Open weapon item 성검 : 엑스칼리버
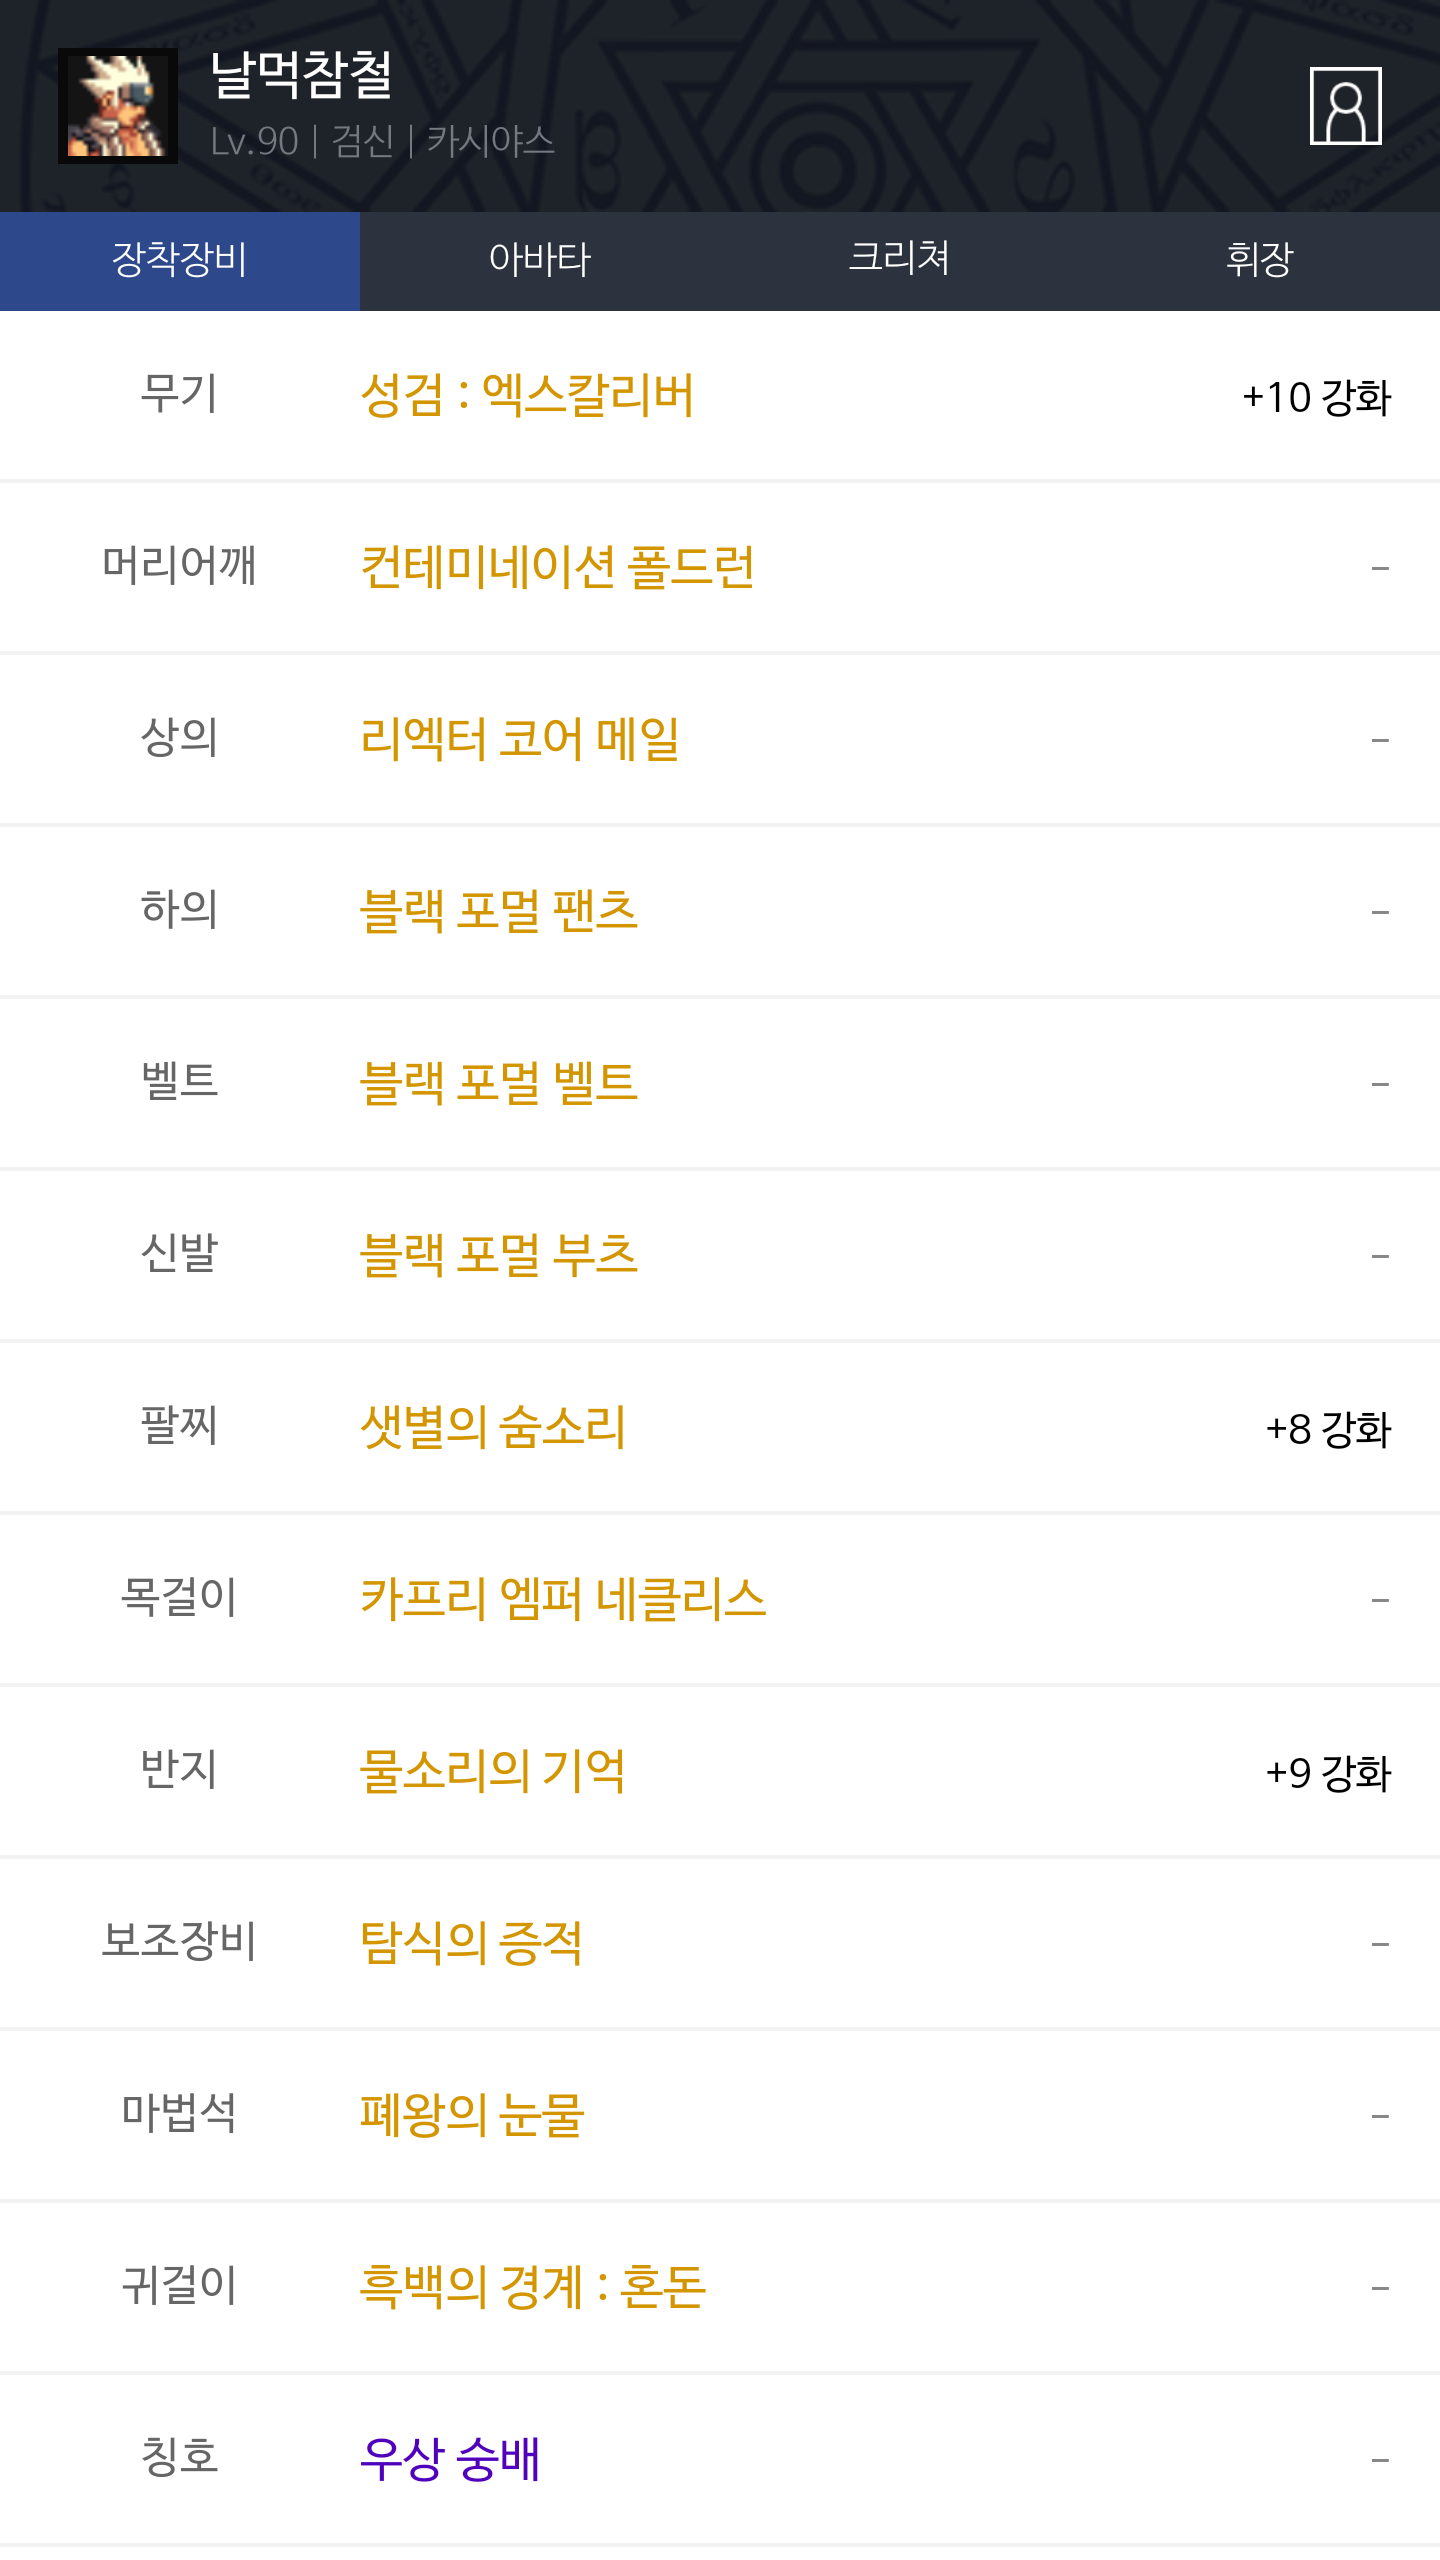 [527, 396]
